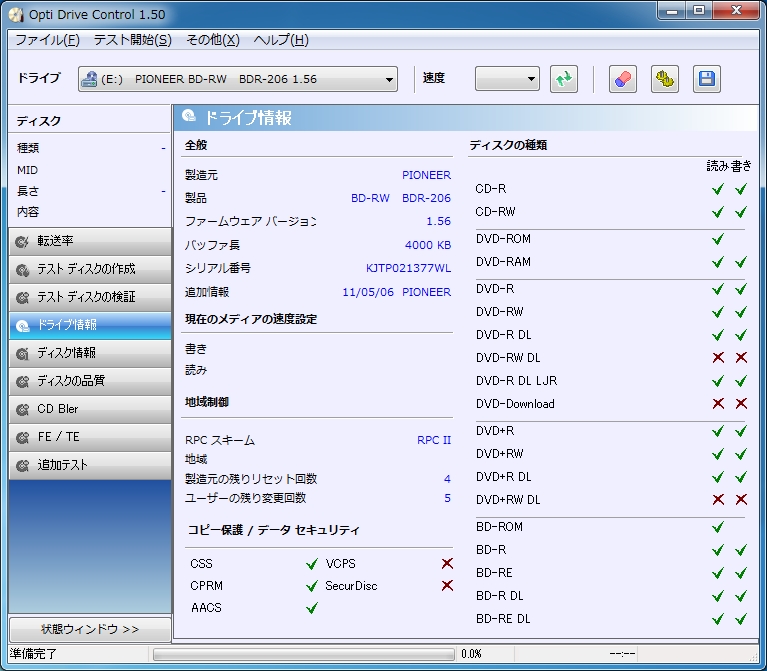Click the disc icon beside CD Bler
Image resolution: width=767 pixels, height=671 pixels.
(x=22, y=410)
